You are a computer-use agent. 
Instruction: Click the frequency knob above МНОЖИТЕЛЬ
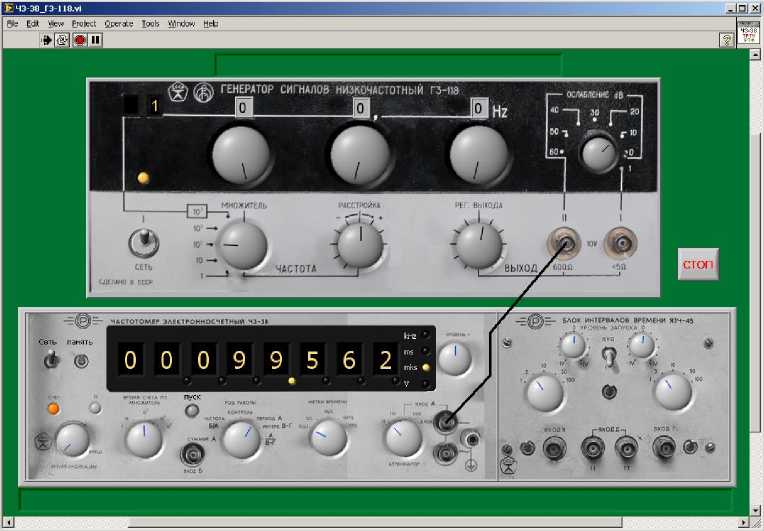[241, 155]
